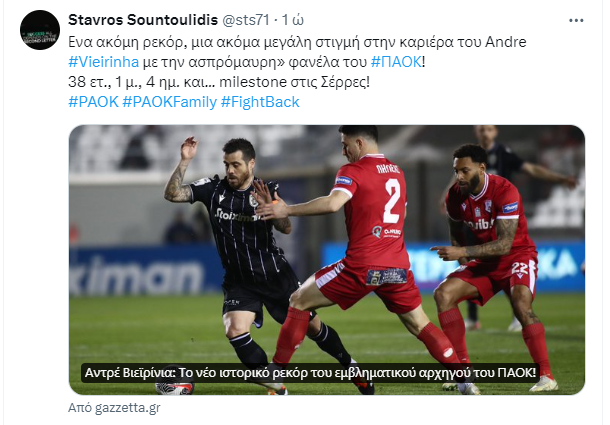Open the Greek #ΠΑΟΚ hashtag

click(x=396, y=62)
